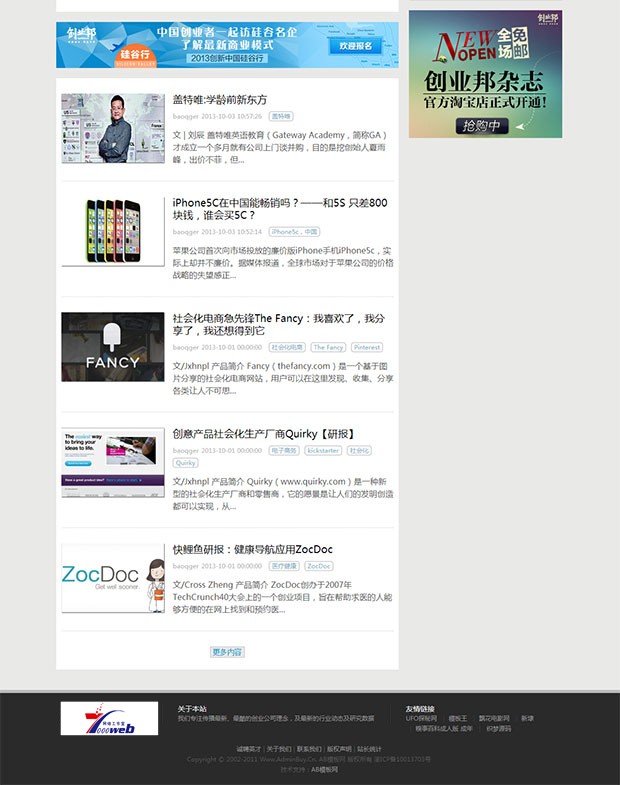Image resolution: width=620 pixels, height=785 pixels.
Task: Select the 电子商务 tag
Action: (x=284, y=451)
